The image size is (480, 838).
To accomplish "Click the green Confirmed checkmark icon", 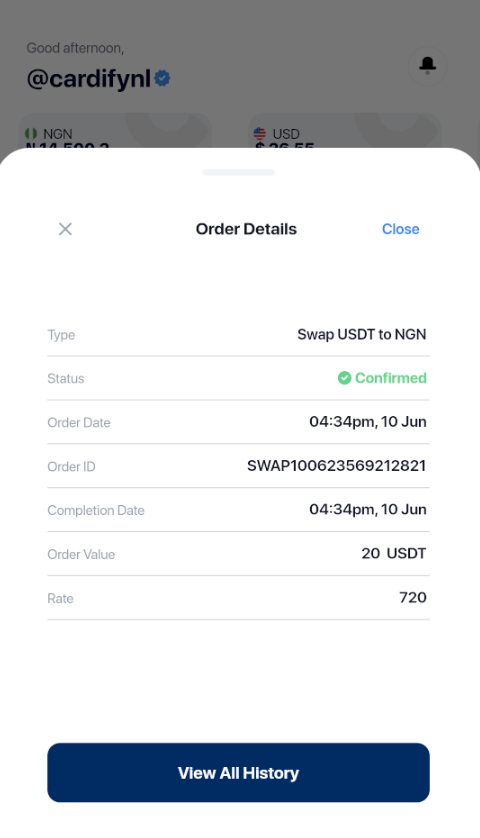I will point(344,378).
